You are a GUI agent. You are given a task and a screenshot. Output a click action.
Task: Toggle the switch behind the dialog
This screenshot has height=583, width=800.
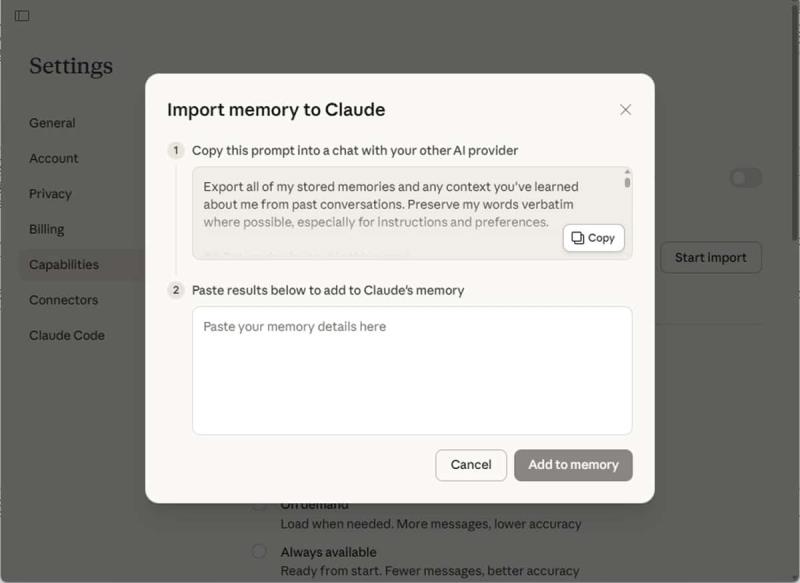[745, 178]
